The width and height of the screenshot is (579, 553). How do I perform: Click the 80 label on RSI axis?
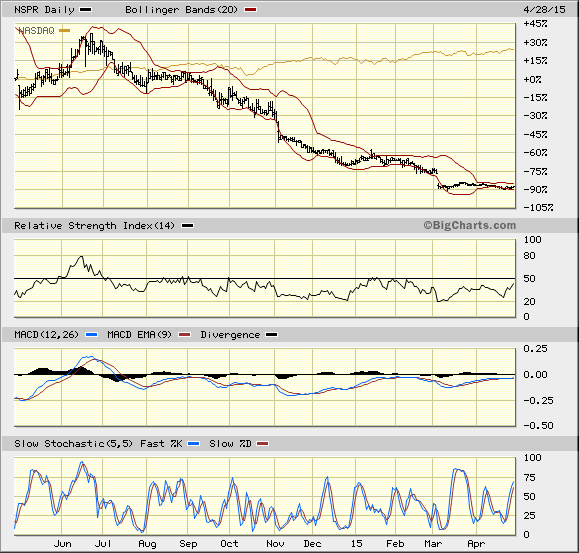pyautogui.click(x=529, y=255)
